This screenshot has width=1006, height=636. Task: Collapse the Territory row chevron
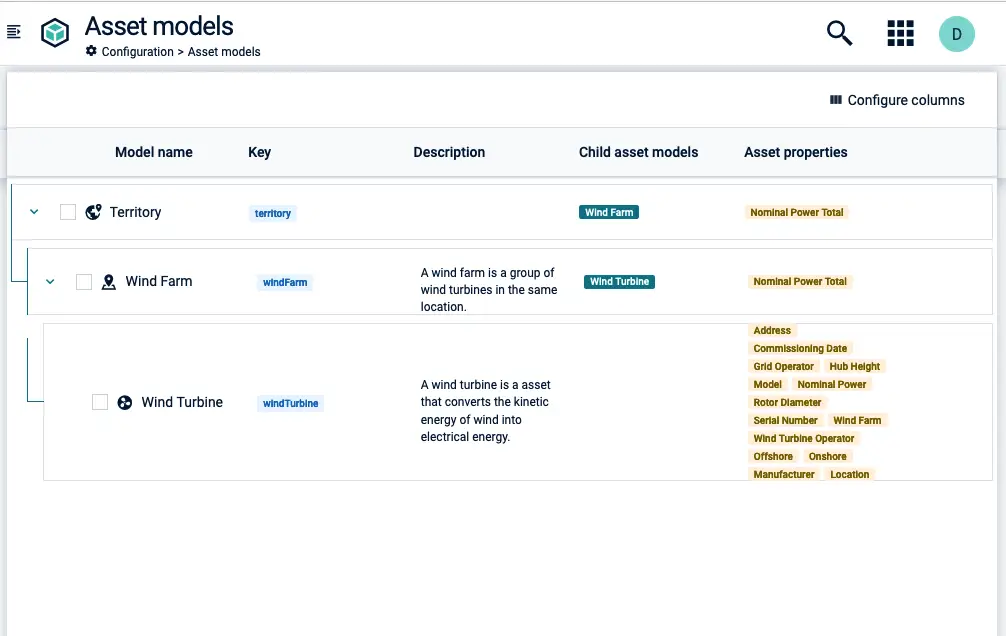[34, 212]
